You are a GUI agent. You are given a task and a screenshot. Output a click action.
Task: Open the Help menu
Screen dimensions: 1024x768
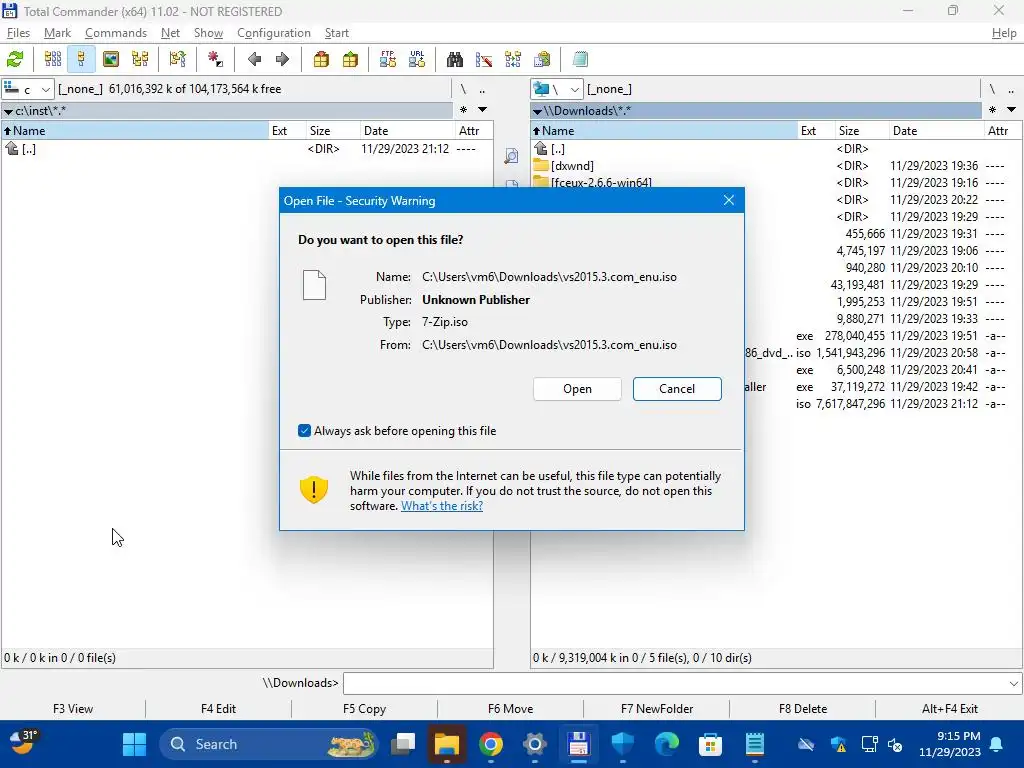[x=1004, y=33]
